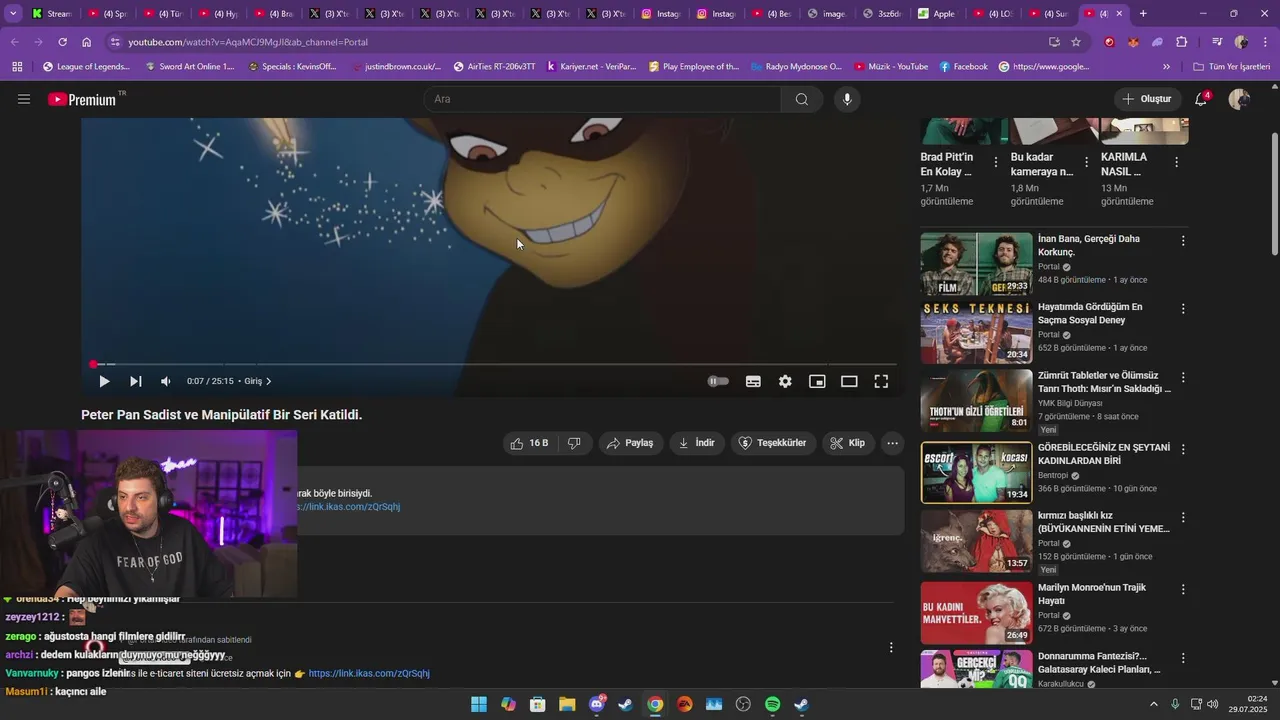
Task: Enter full screen mode
Action: tap(881, 381)
